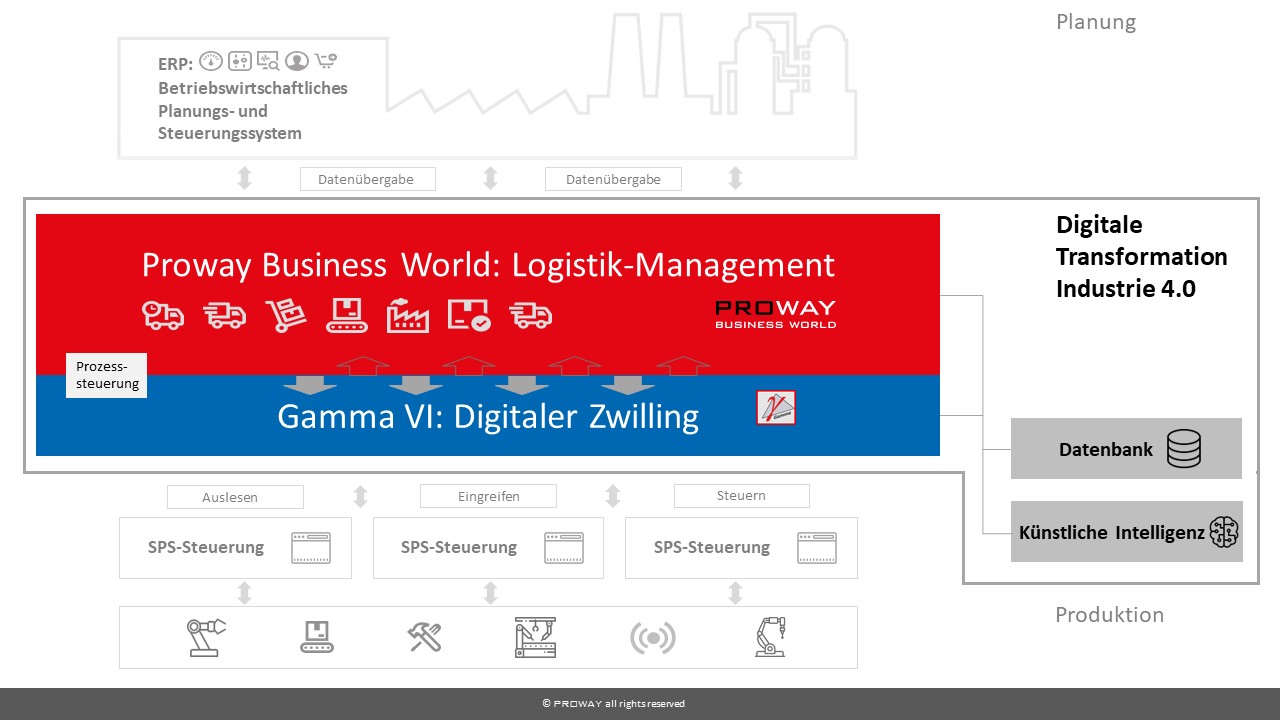Screen dimensions: 1280x720
Task: Click the ERP gauge dashboard icon
Action: (211, 61)
